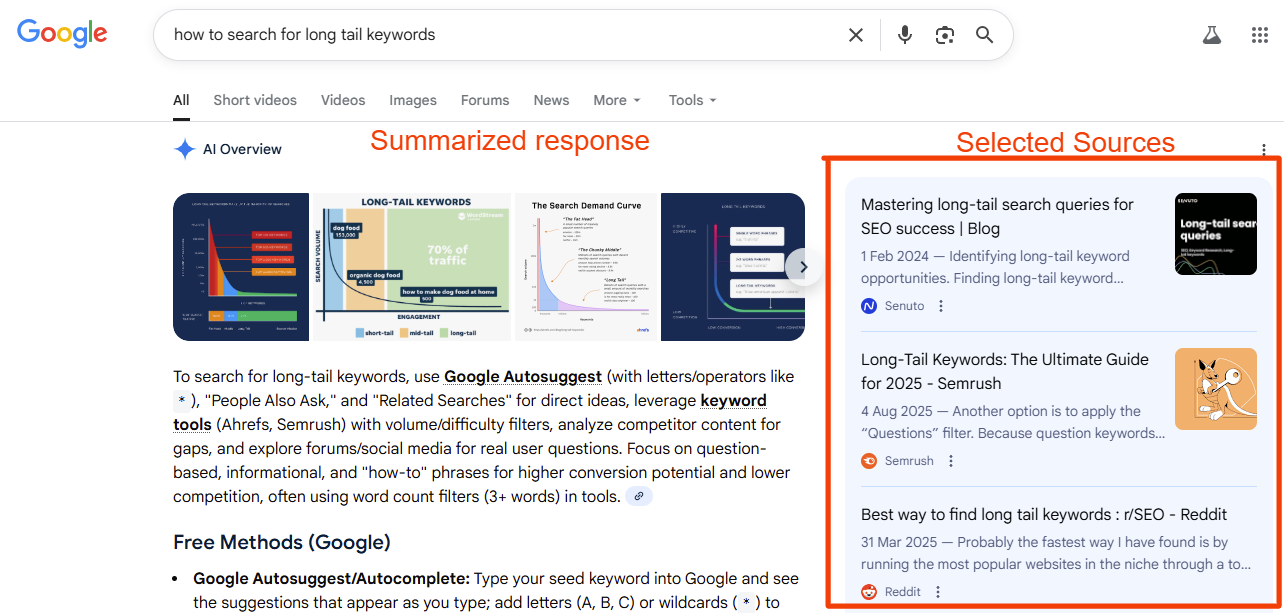Open the r/SEO Reddit result
Image resolution: width=1284 pixels, height=613 pixels.
[1043, 514]
